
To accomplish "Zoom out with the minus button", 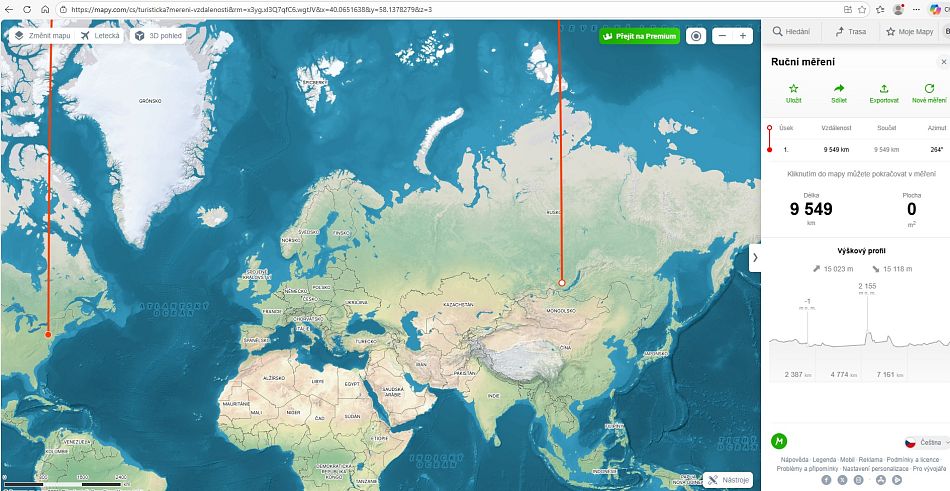I will pos(721,36).
